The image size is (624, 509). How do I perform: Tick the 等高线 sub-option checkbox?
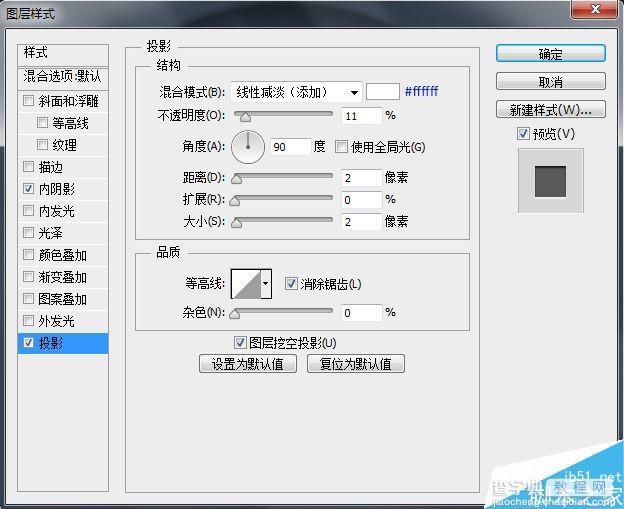[42, 123]
